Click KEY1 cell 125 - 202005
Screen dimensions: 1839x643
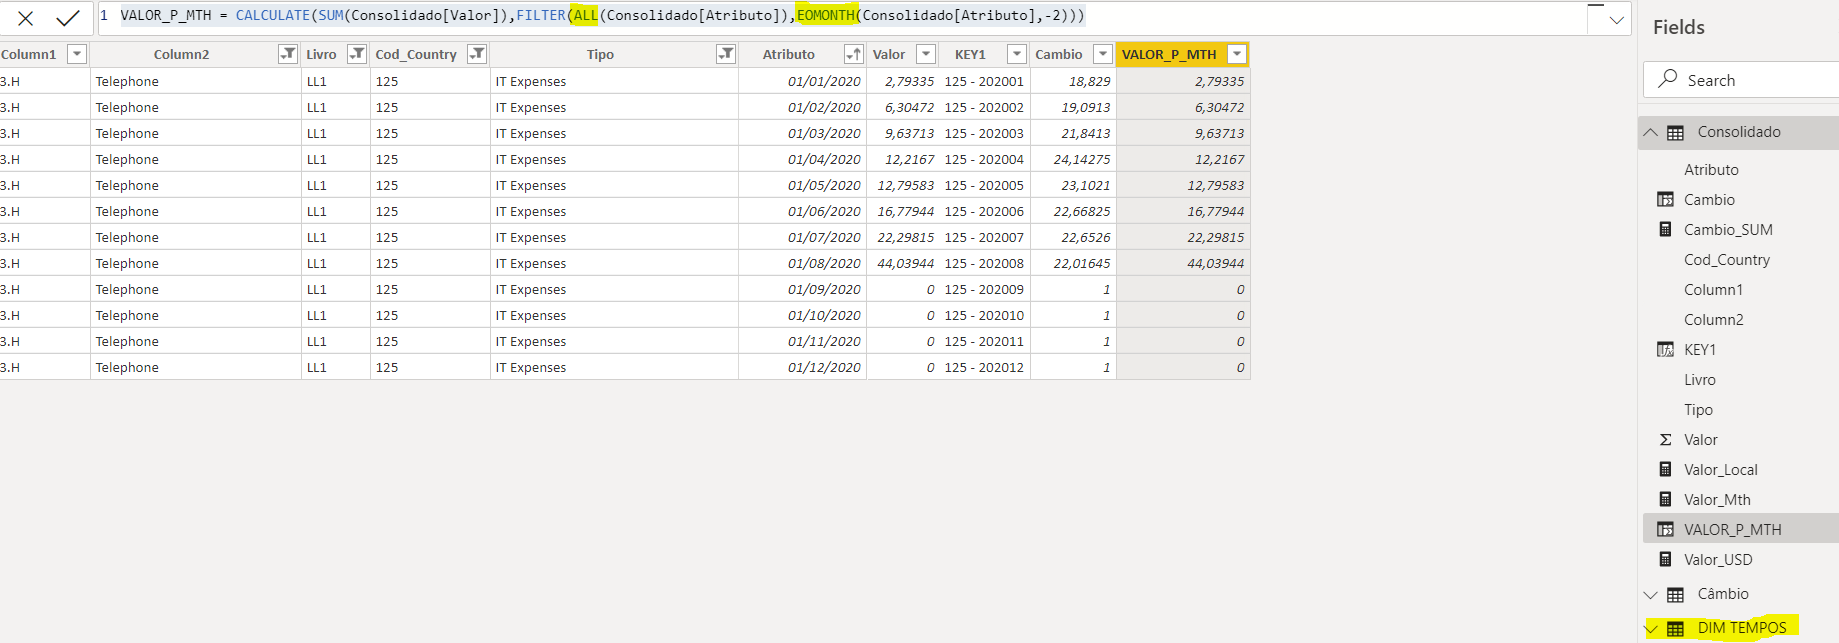984,185
